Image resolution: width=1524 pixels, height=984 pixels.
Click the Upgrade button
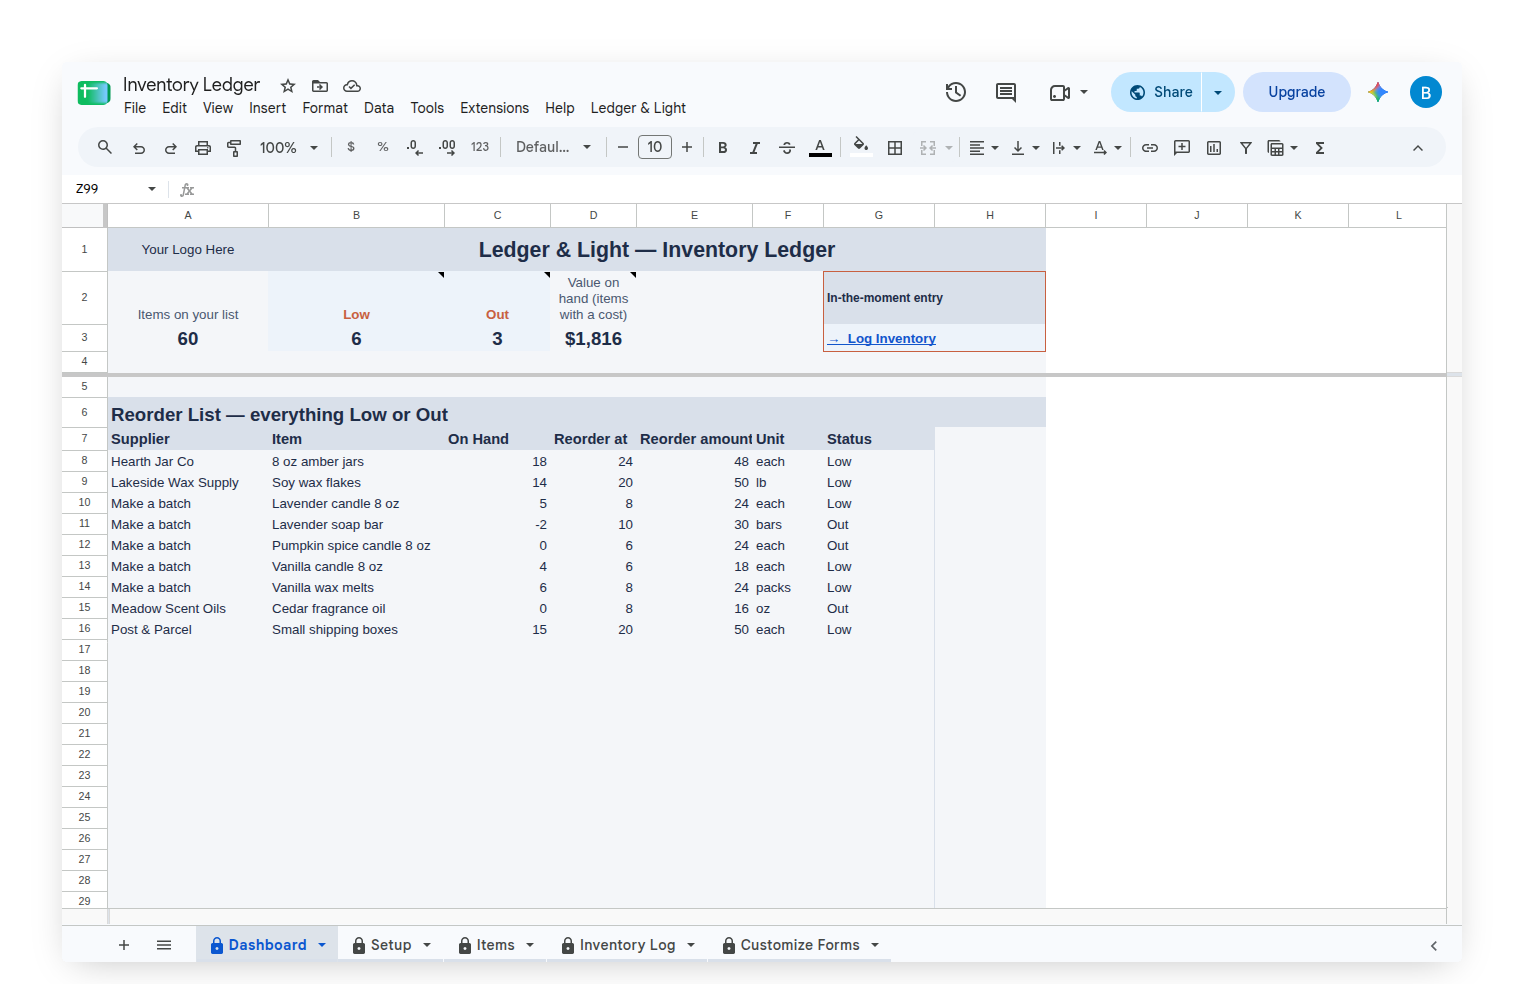[1297, 92]
